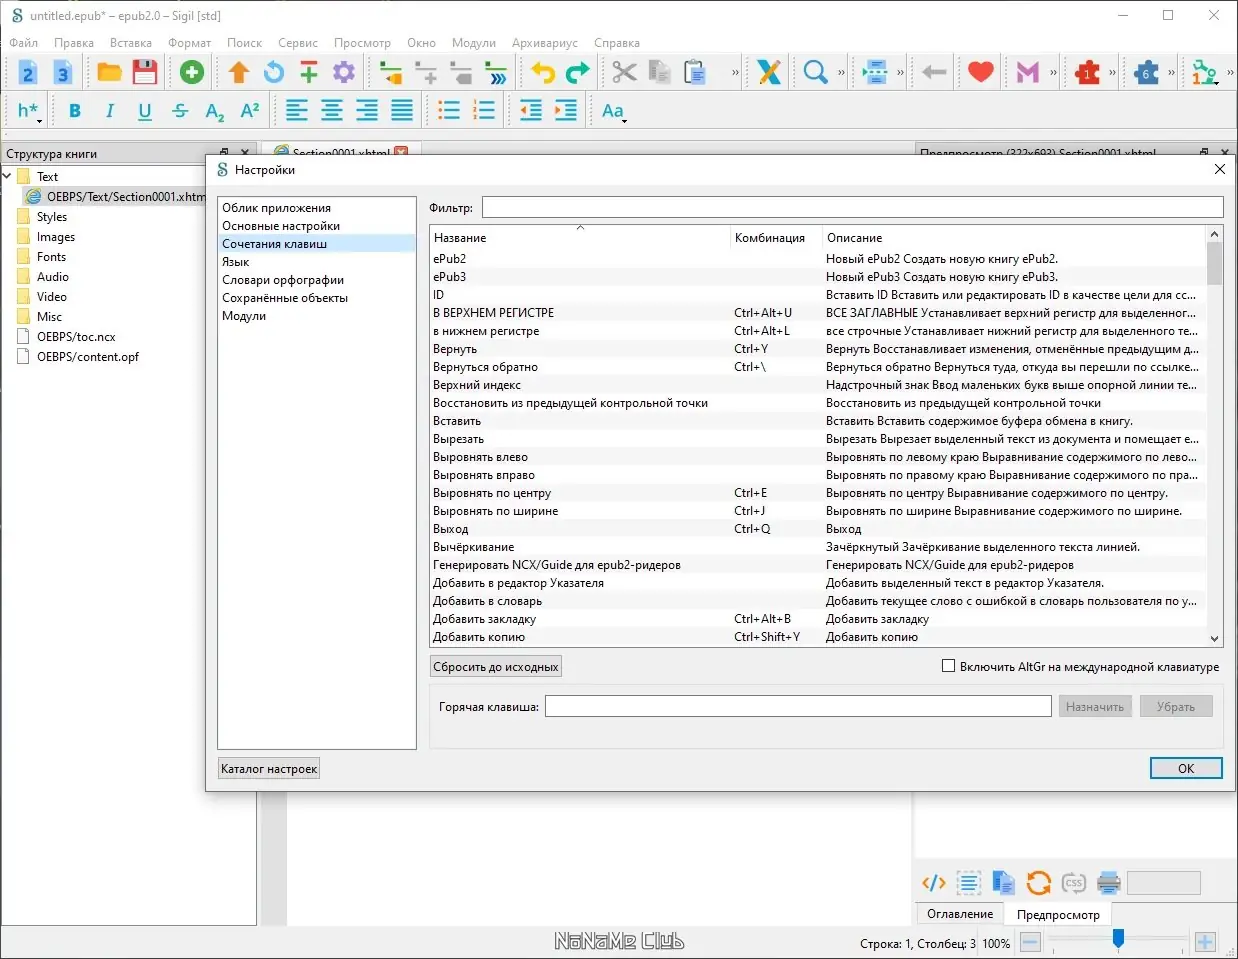Click the Каталог настроек button

coord(269,769)
